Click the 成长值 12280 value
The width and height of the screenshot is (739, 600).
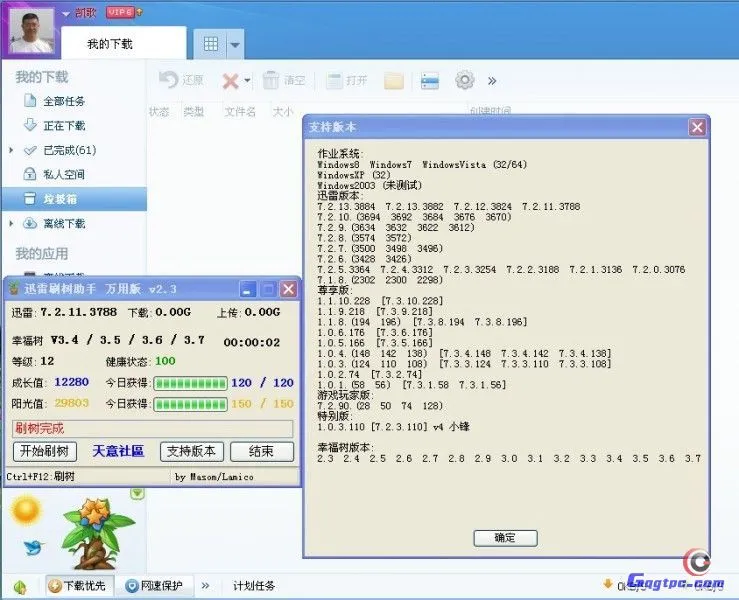click(x=71, y=382)
